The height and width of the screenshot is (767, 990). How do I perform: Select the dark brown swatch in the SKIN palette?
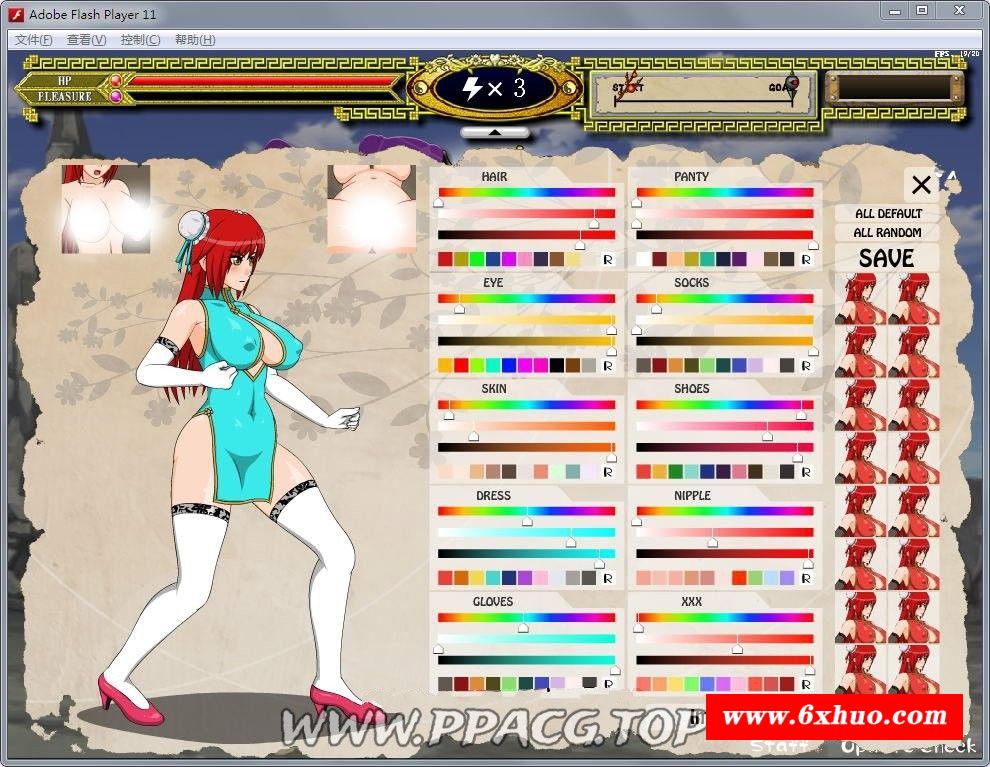pos(509,472)
